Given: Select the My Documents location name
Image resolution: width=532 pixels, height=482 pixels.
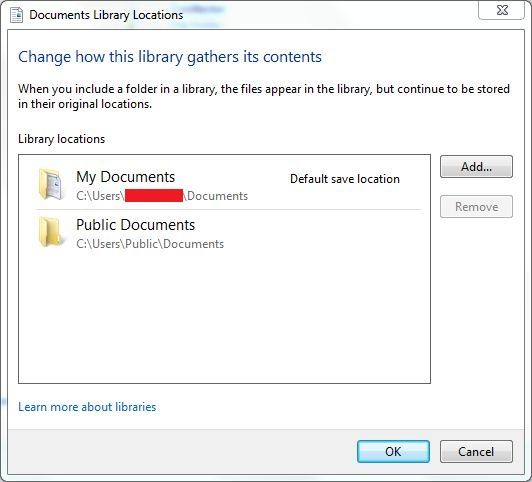Looking at the screenshot, I should pos(126,177).
